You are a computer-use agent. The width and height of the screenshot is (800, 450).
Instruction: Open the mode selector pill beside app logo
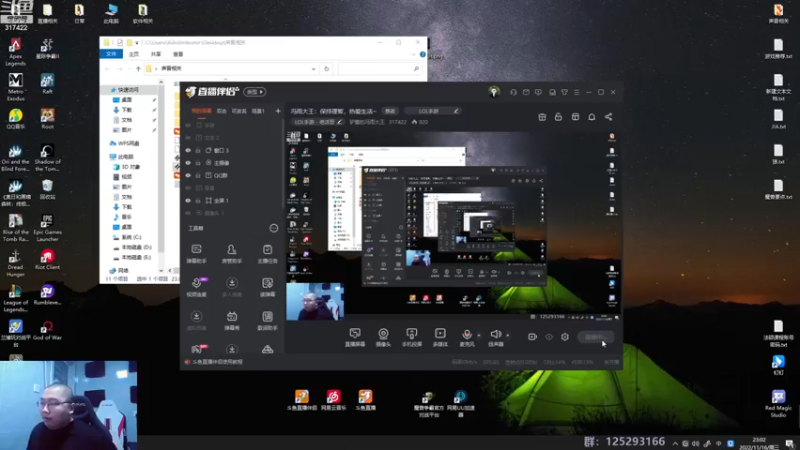[255, 92]
